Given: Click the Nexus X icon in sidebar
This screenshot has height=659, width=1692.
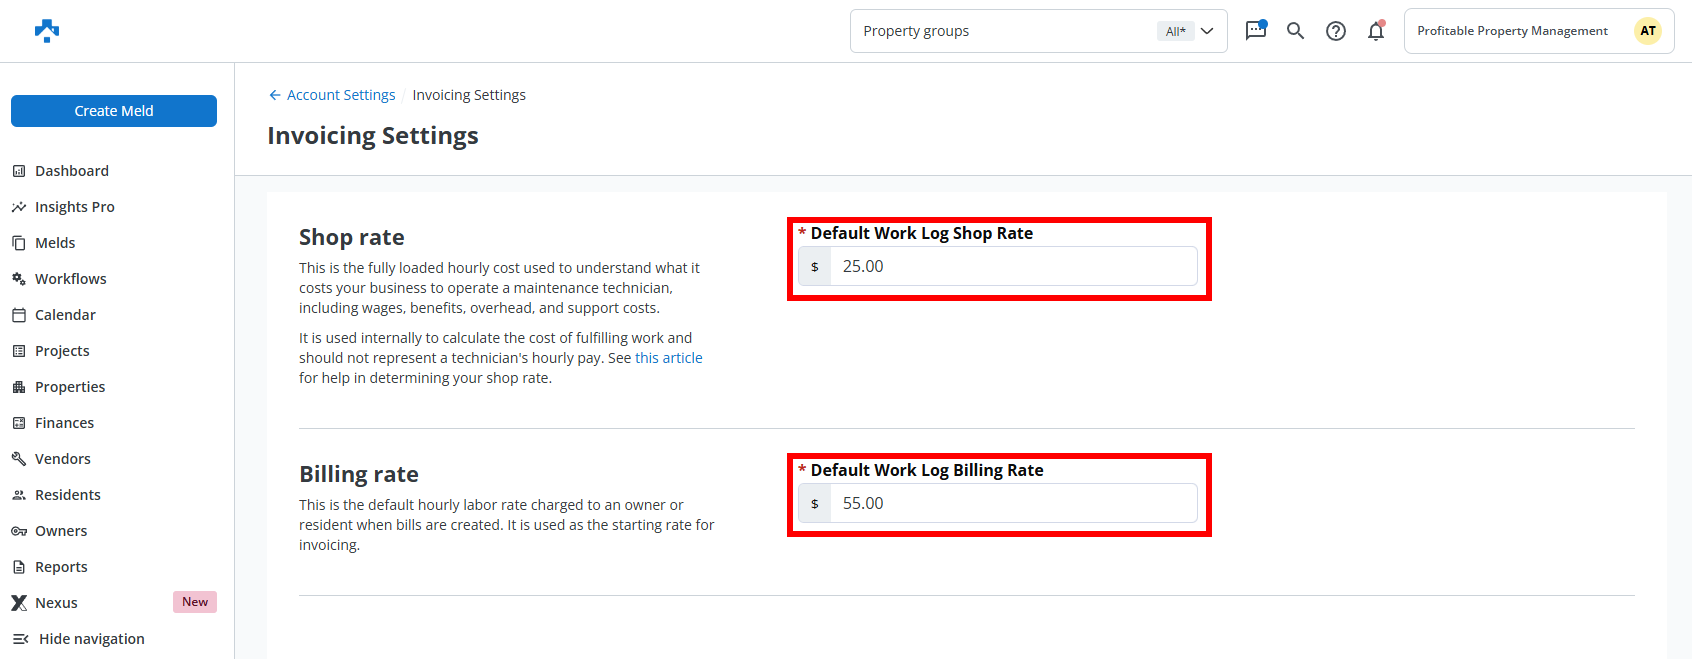Looking at the screenshot, I should 19,603.
